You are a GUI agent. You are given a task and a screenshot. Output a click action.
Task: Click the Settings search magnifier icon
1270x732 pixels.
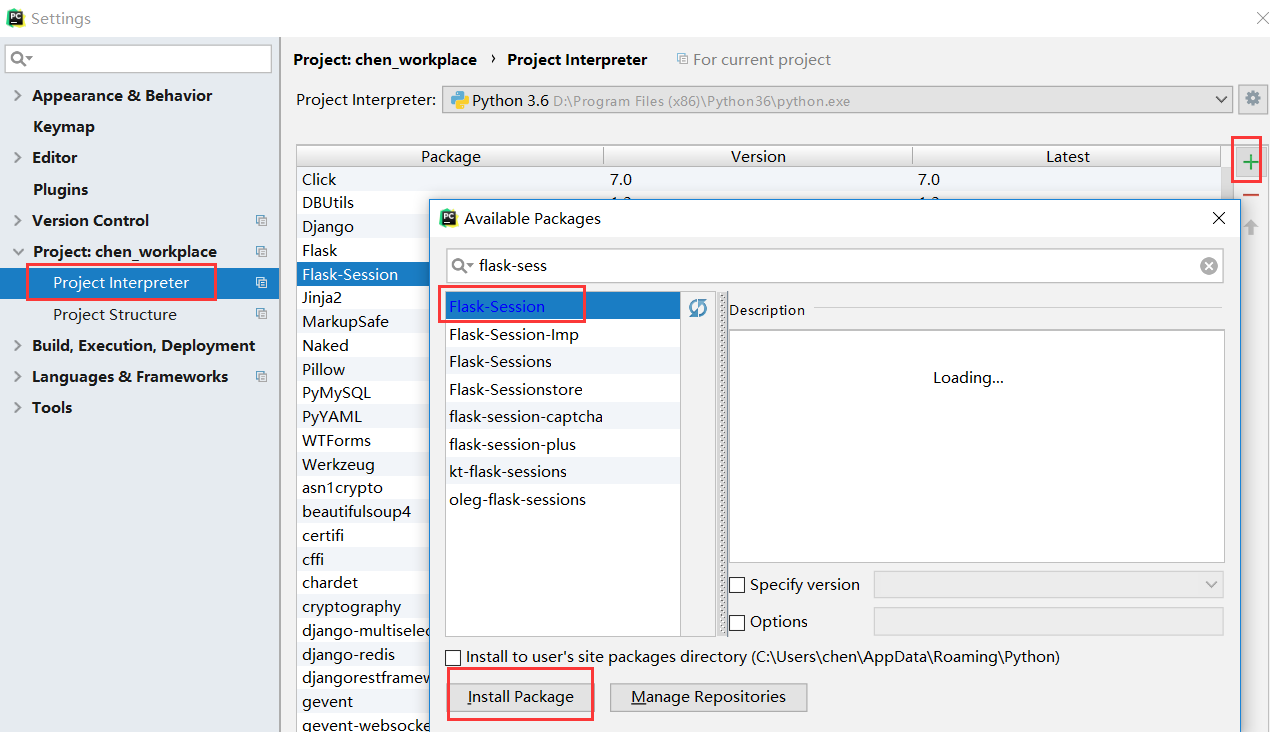[21, 59]
